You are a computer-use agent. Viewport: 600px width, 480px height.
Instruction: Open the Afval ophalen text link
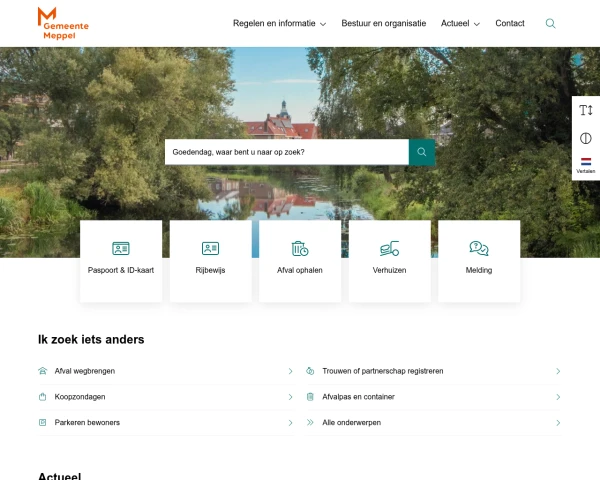(x=300, y=270)
